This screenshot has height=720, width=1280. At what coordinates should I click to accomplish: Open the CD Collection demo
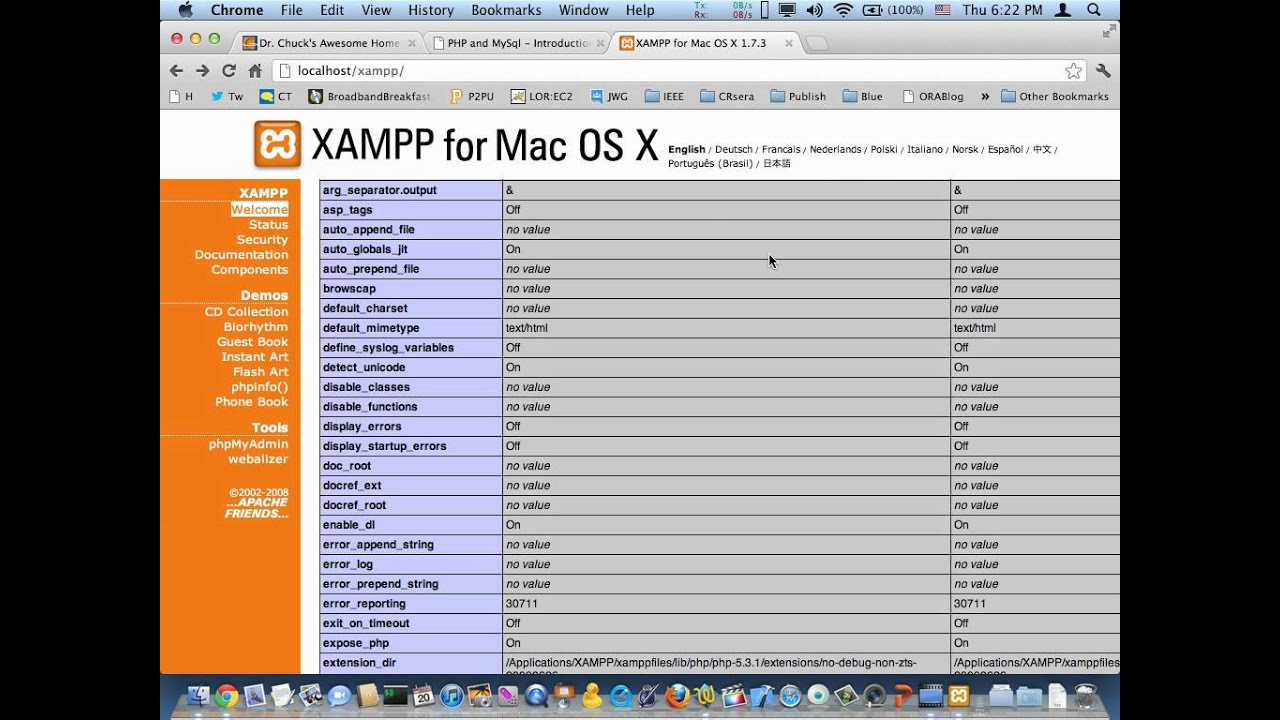(246, 312)
